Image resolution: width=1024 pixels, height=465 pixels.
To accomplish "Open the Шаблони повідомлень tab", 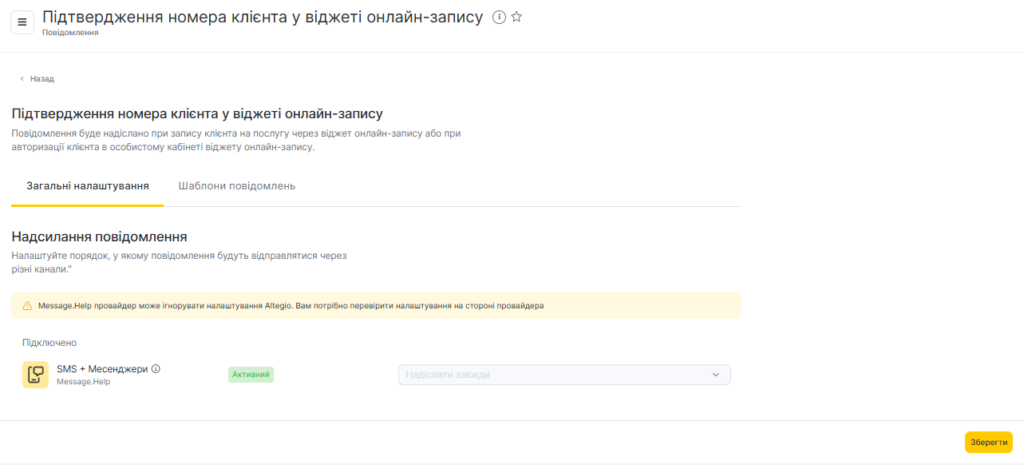I will (236, 186).
